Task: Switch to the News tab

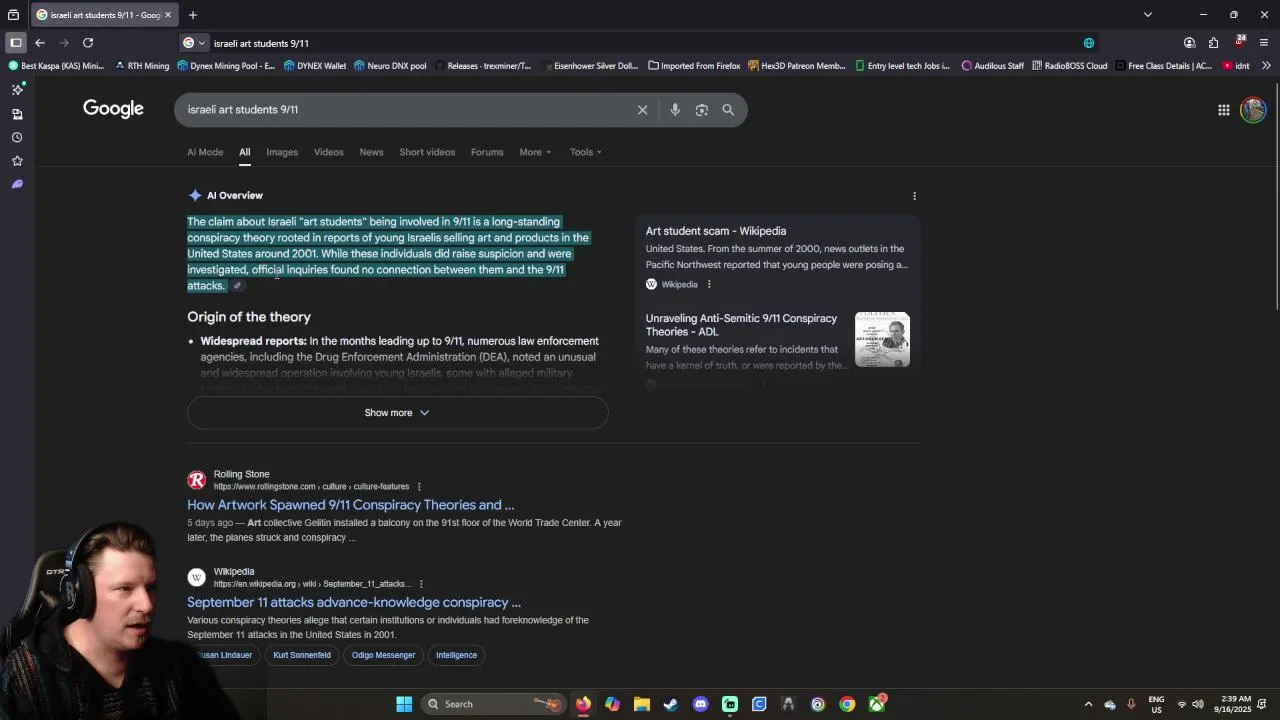Action: click(371, 152)
